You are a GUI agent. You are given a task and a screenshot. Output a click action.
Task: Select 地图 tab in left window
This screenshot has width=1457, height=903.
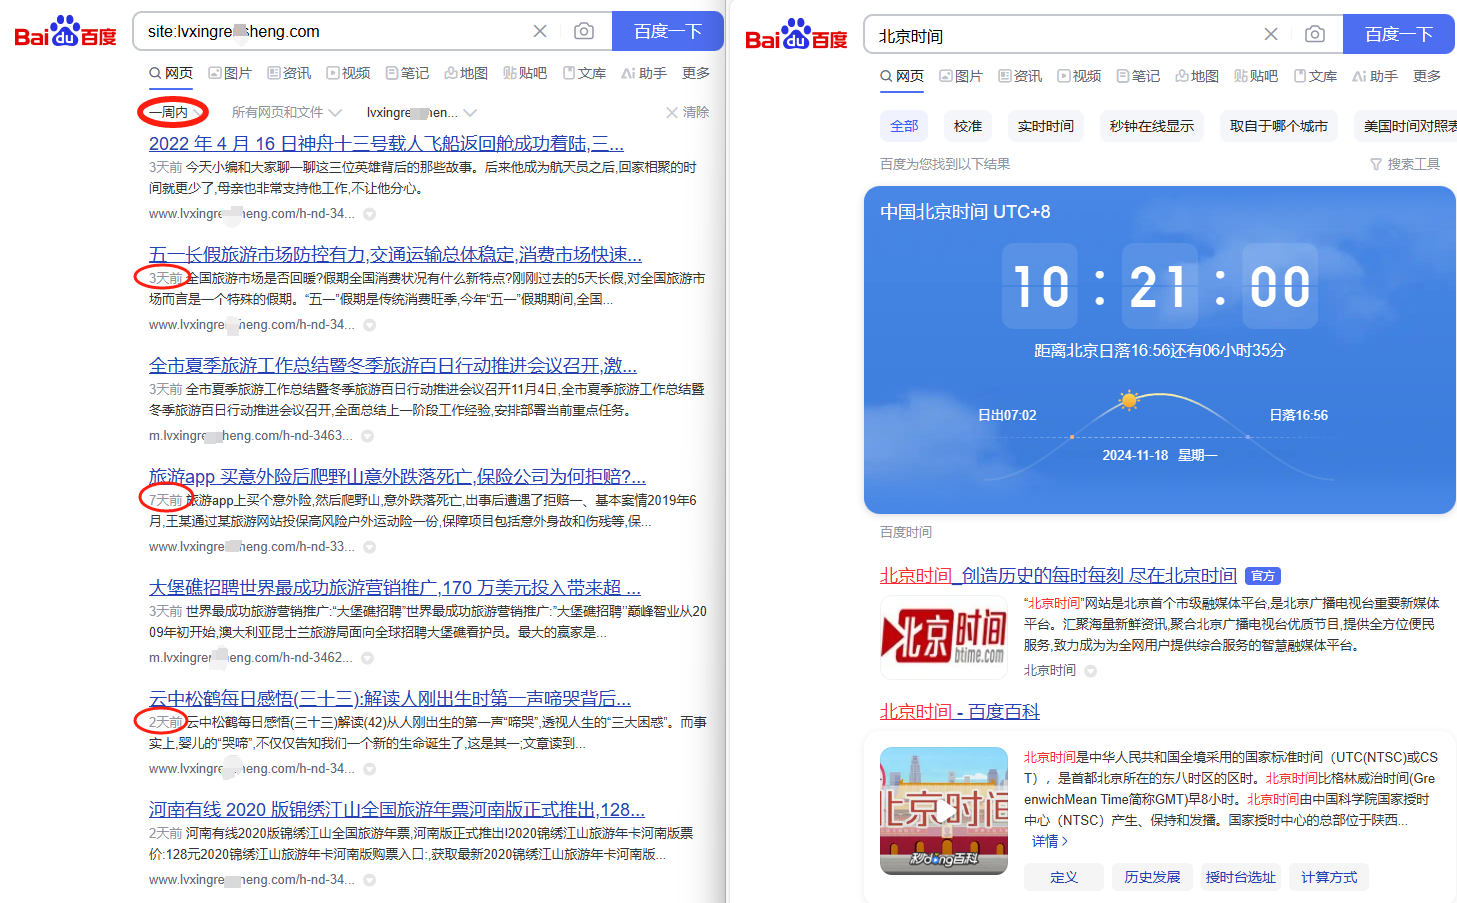(x=466, y=73)
